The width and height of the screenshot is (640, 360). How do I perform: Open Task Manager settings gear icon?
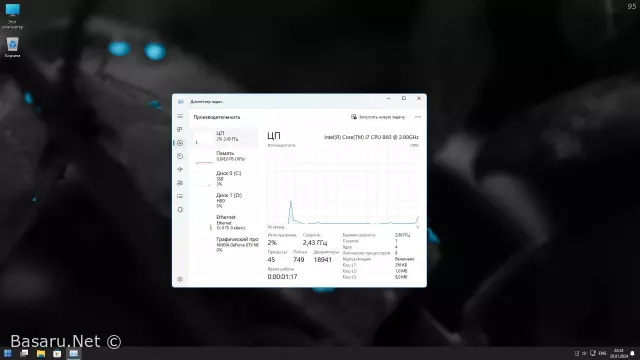pos(180,280)
